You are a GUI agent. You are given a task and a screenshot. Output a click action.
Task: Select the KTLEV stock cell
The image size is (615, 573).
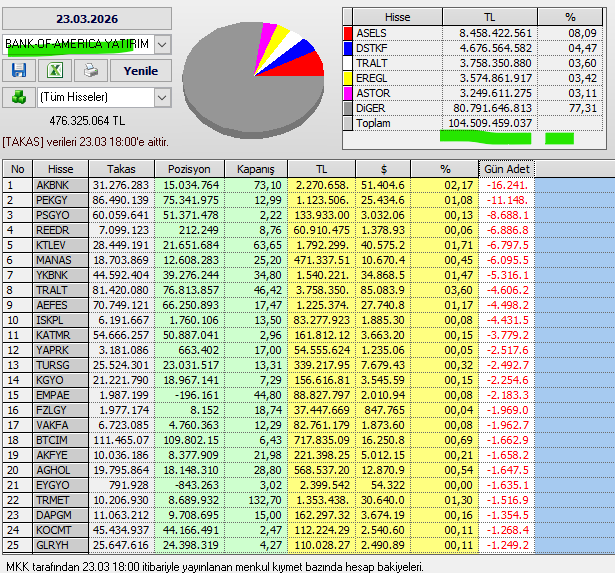[61, 245]
